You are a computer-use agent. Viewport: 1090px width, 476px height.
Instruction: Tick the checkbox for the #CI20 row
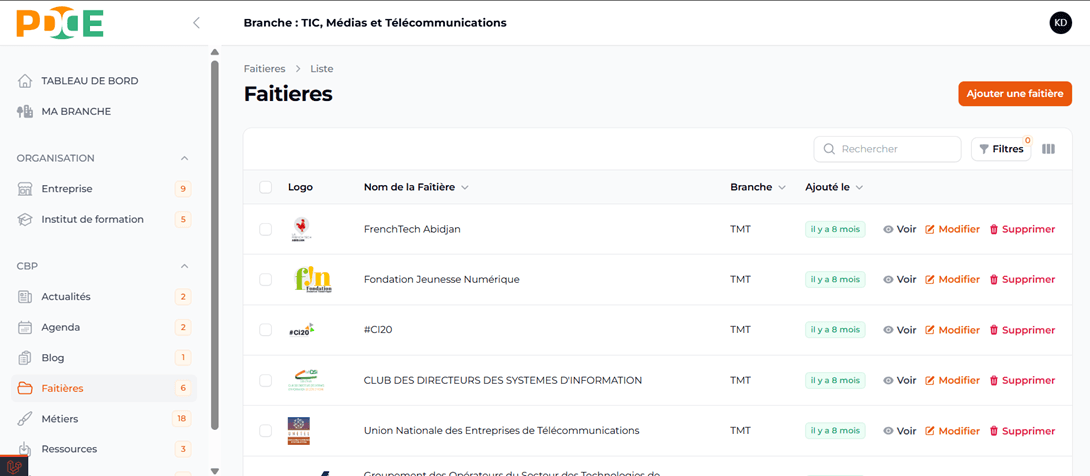(x=265, y=330)
